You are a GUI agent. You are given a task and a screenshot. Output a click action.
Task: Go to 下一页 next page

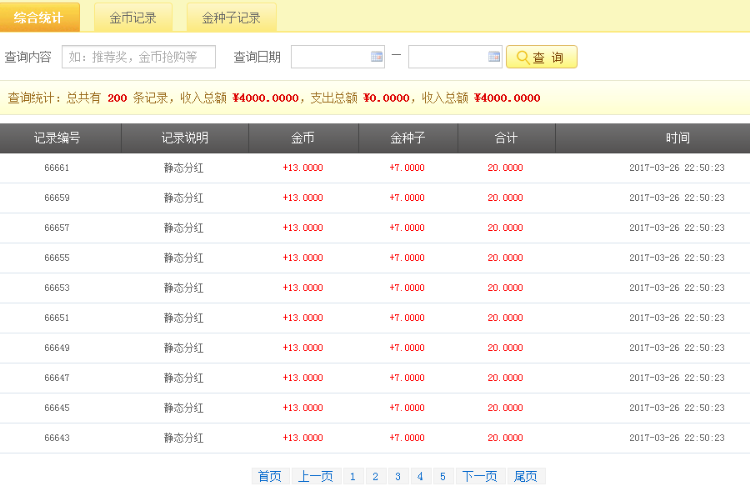pyautogui.click(x=480, y=476)
